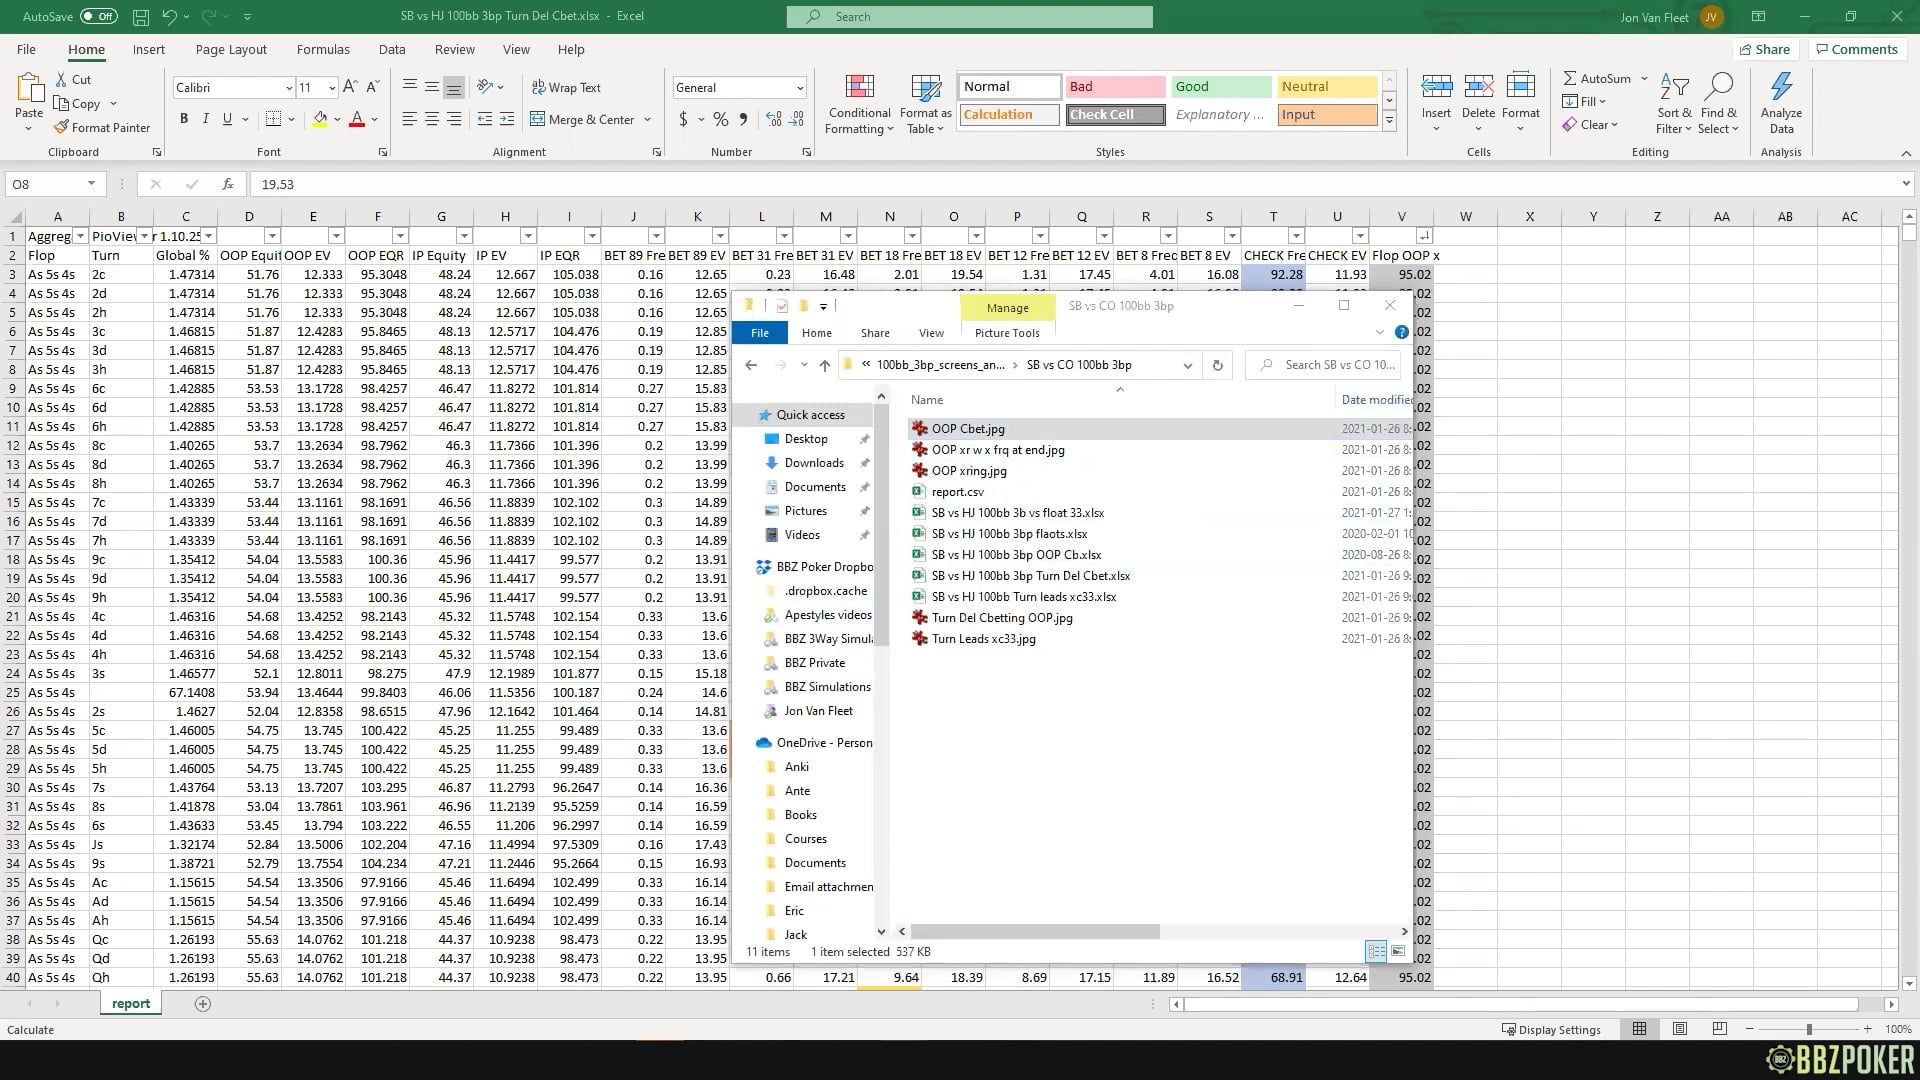Open the Formulas ribbon tab

click(323, 49)
